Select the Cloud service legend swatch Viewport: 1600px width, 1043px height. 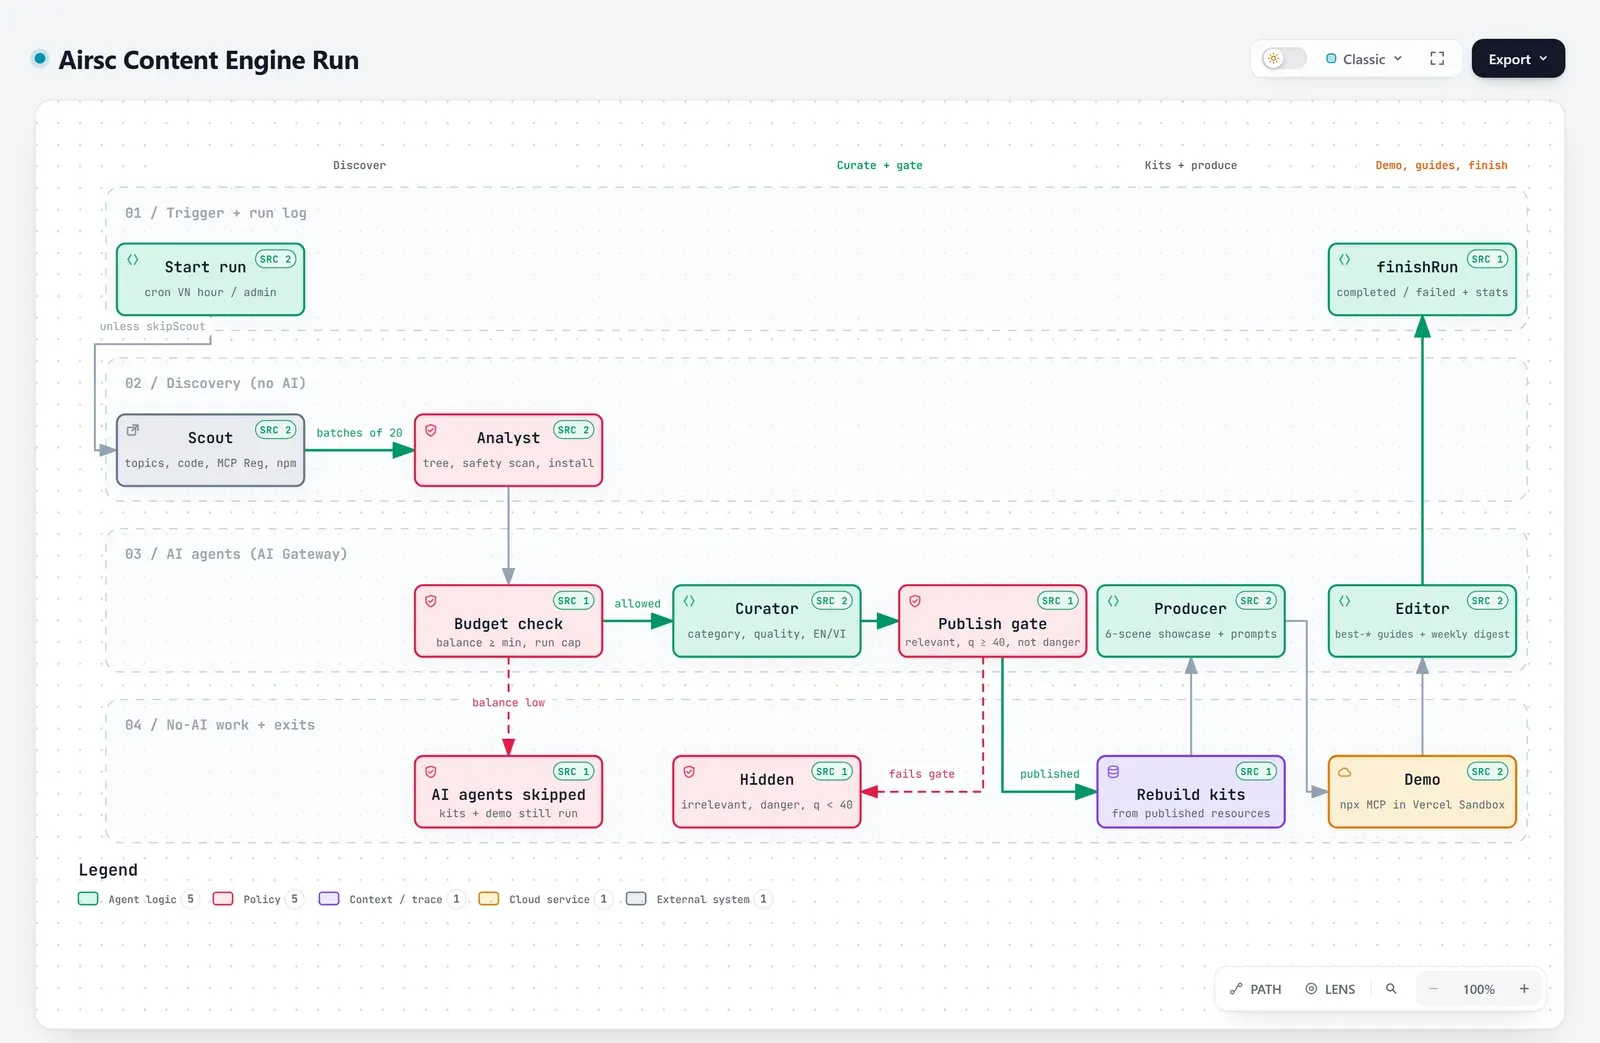click(489, 899)
